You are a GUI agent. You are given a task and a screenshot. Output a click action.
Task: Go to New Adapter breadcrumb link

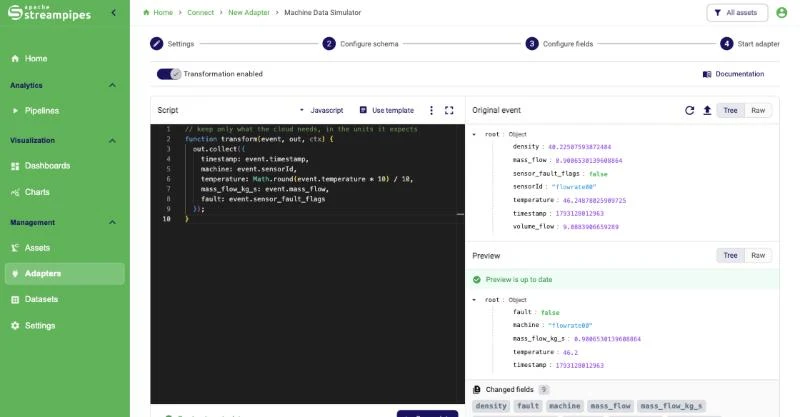point(249,12)
